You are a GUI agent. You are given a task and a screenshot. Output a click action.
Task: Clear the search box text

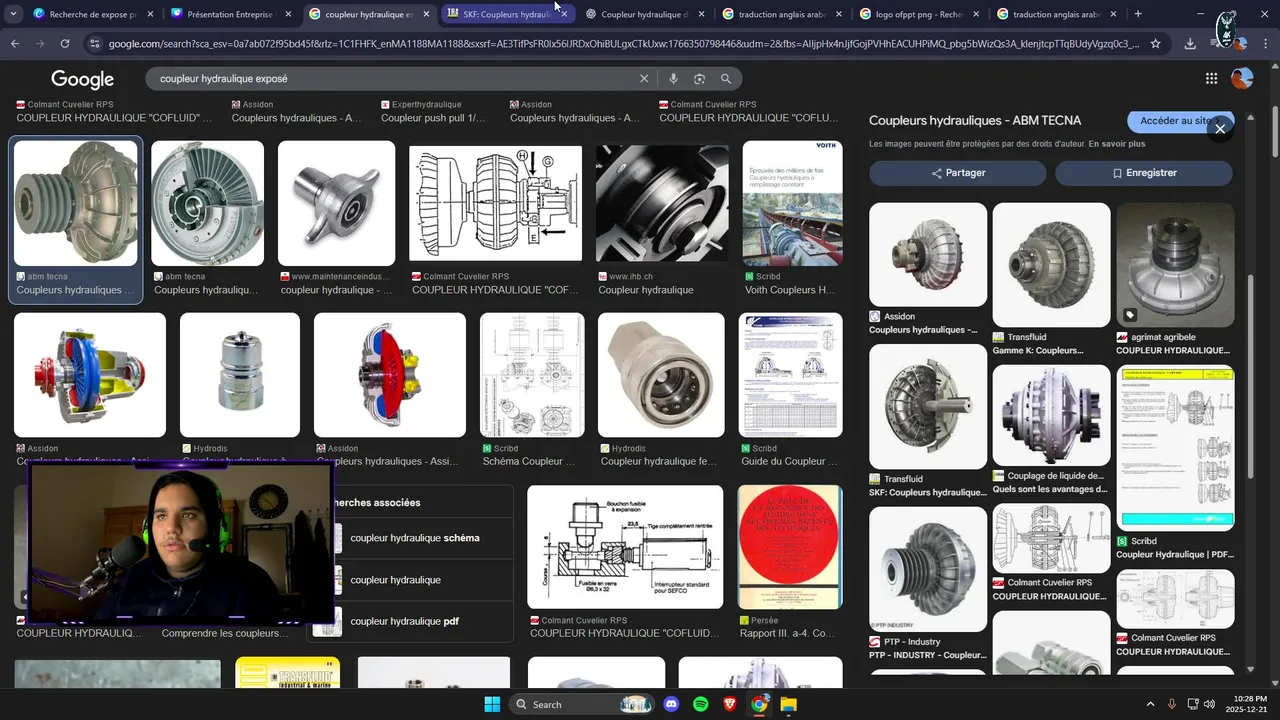tap(644, 79)
